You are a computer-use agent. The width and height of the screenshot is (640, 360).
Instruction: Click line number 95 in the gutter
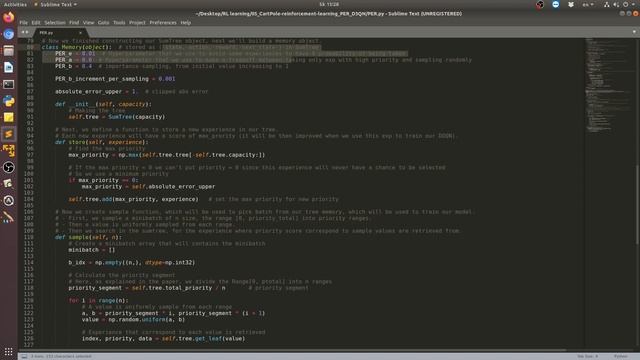30,142
